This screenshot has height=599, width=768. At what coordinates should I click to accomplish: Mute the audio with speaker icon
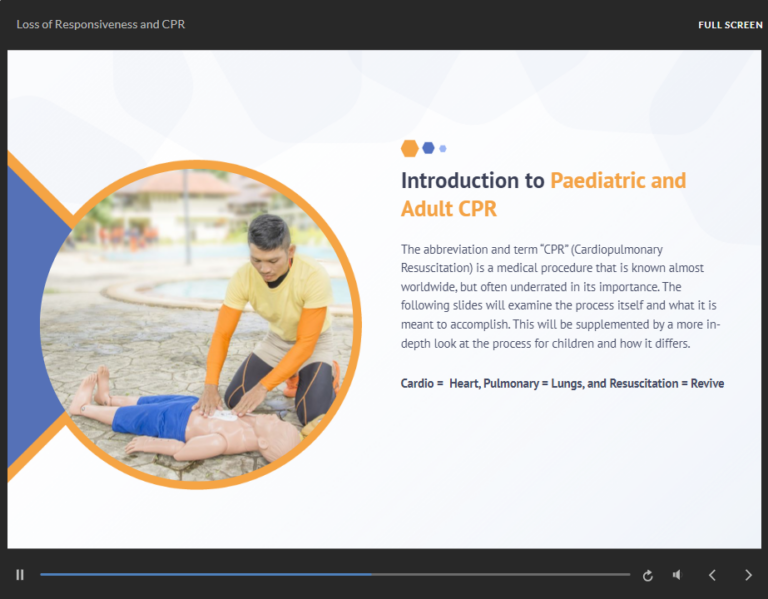[x=677, y=575]
